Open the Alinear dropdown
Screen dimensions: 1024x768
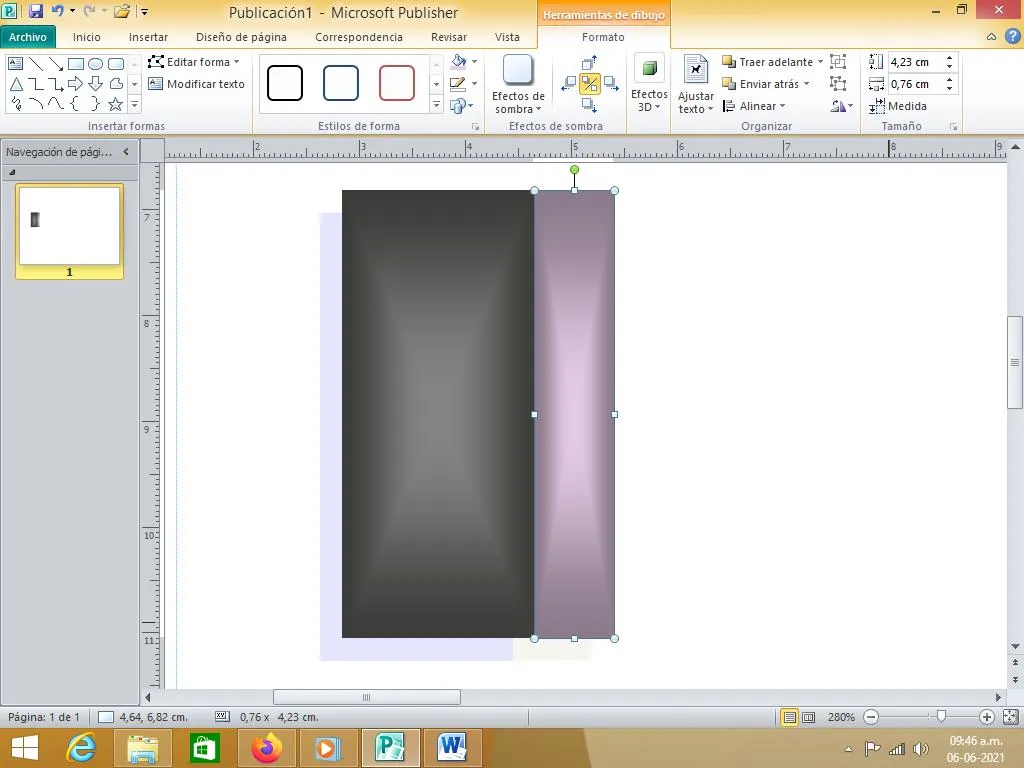point(754,106)
